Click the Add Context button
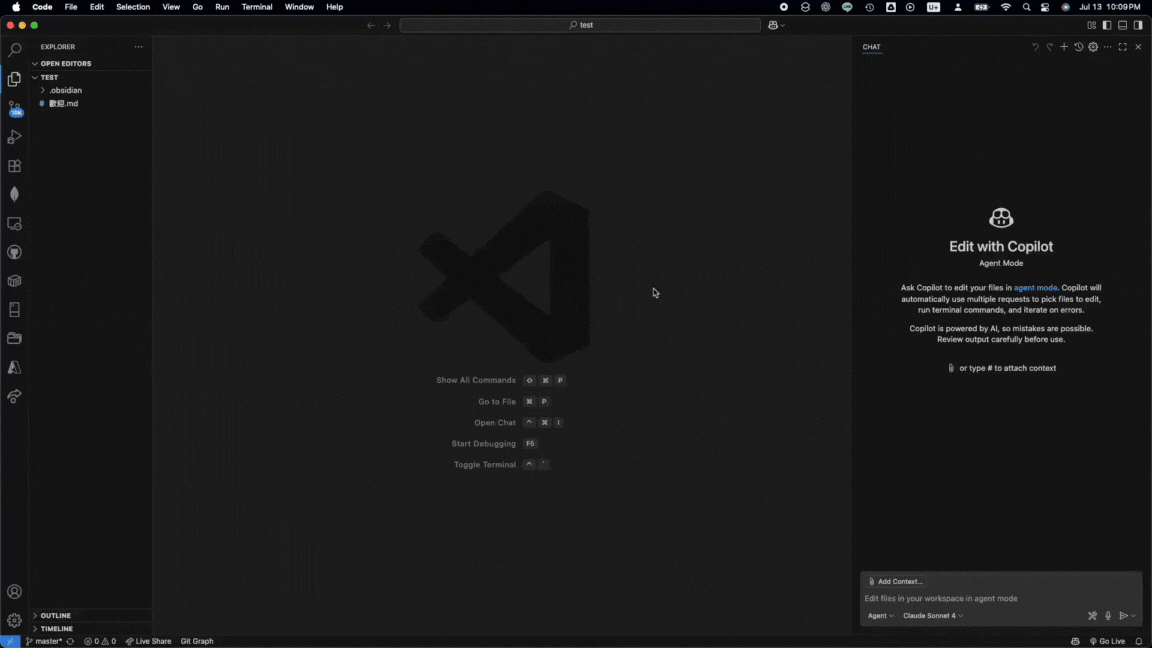Viewport: 1152px width, 648px height. point(896,581)
